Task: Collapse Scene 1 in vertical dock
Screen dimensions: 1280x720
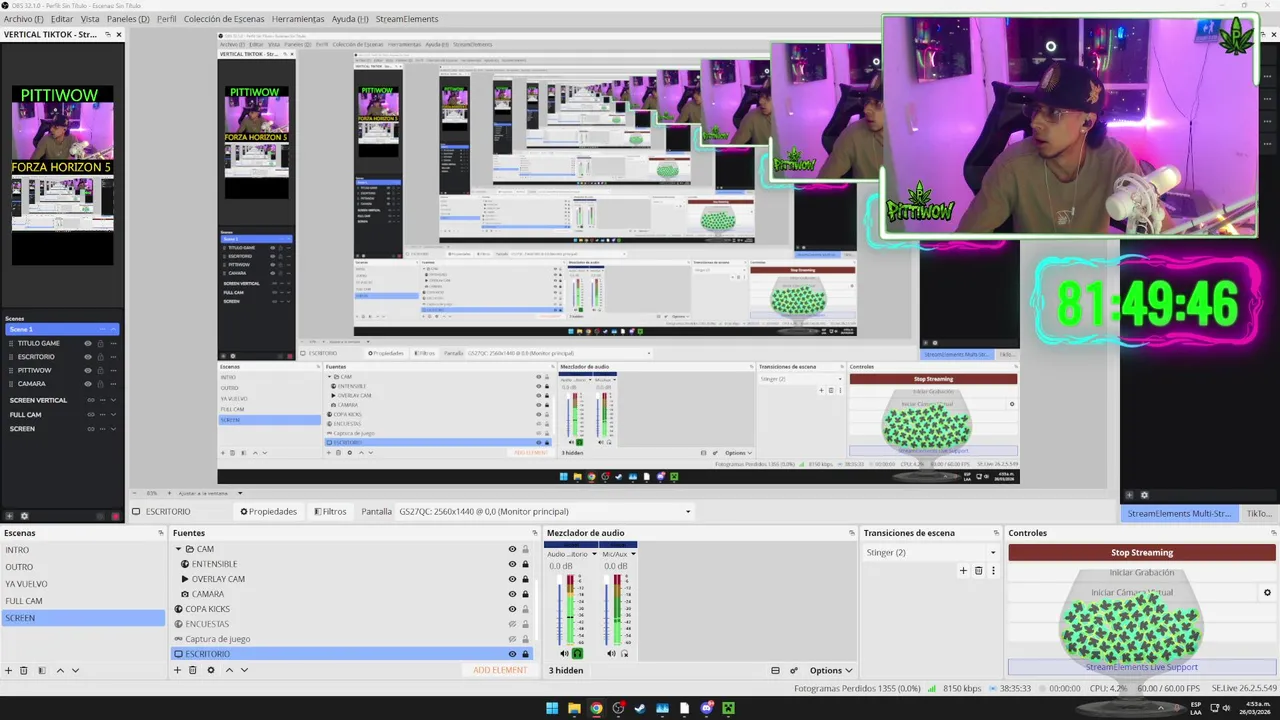Action: click(x=113, y=329)
